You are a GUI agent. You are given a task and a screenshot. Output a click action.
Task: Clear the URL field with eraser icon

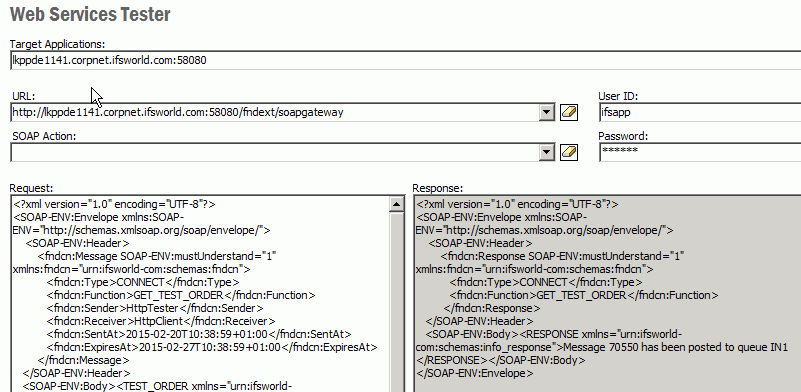point(569,112)
